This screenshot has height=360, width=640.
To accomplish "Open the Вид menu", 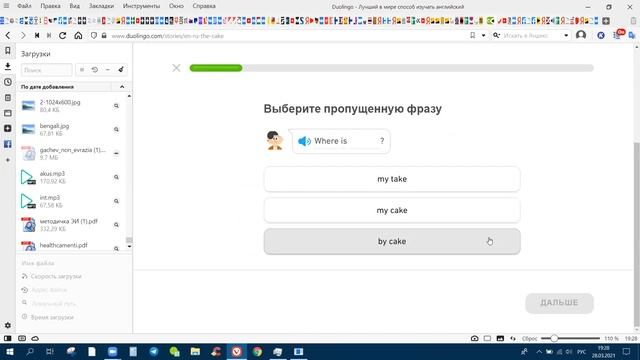I will (74, 6).
